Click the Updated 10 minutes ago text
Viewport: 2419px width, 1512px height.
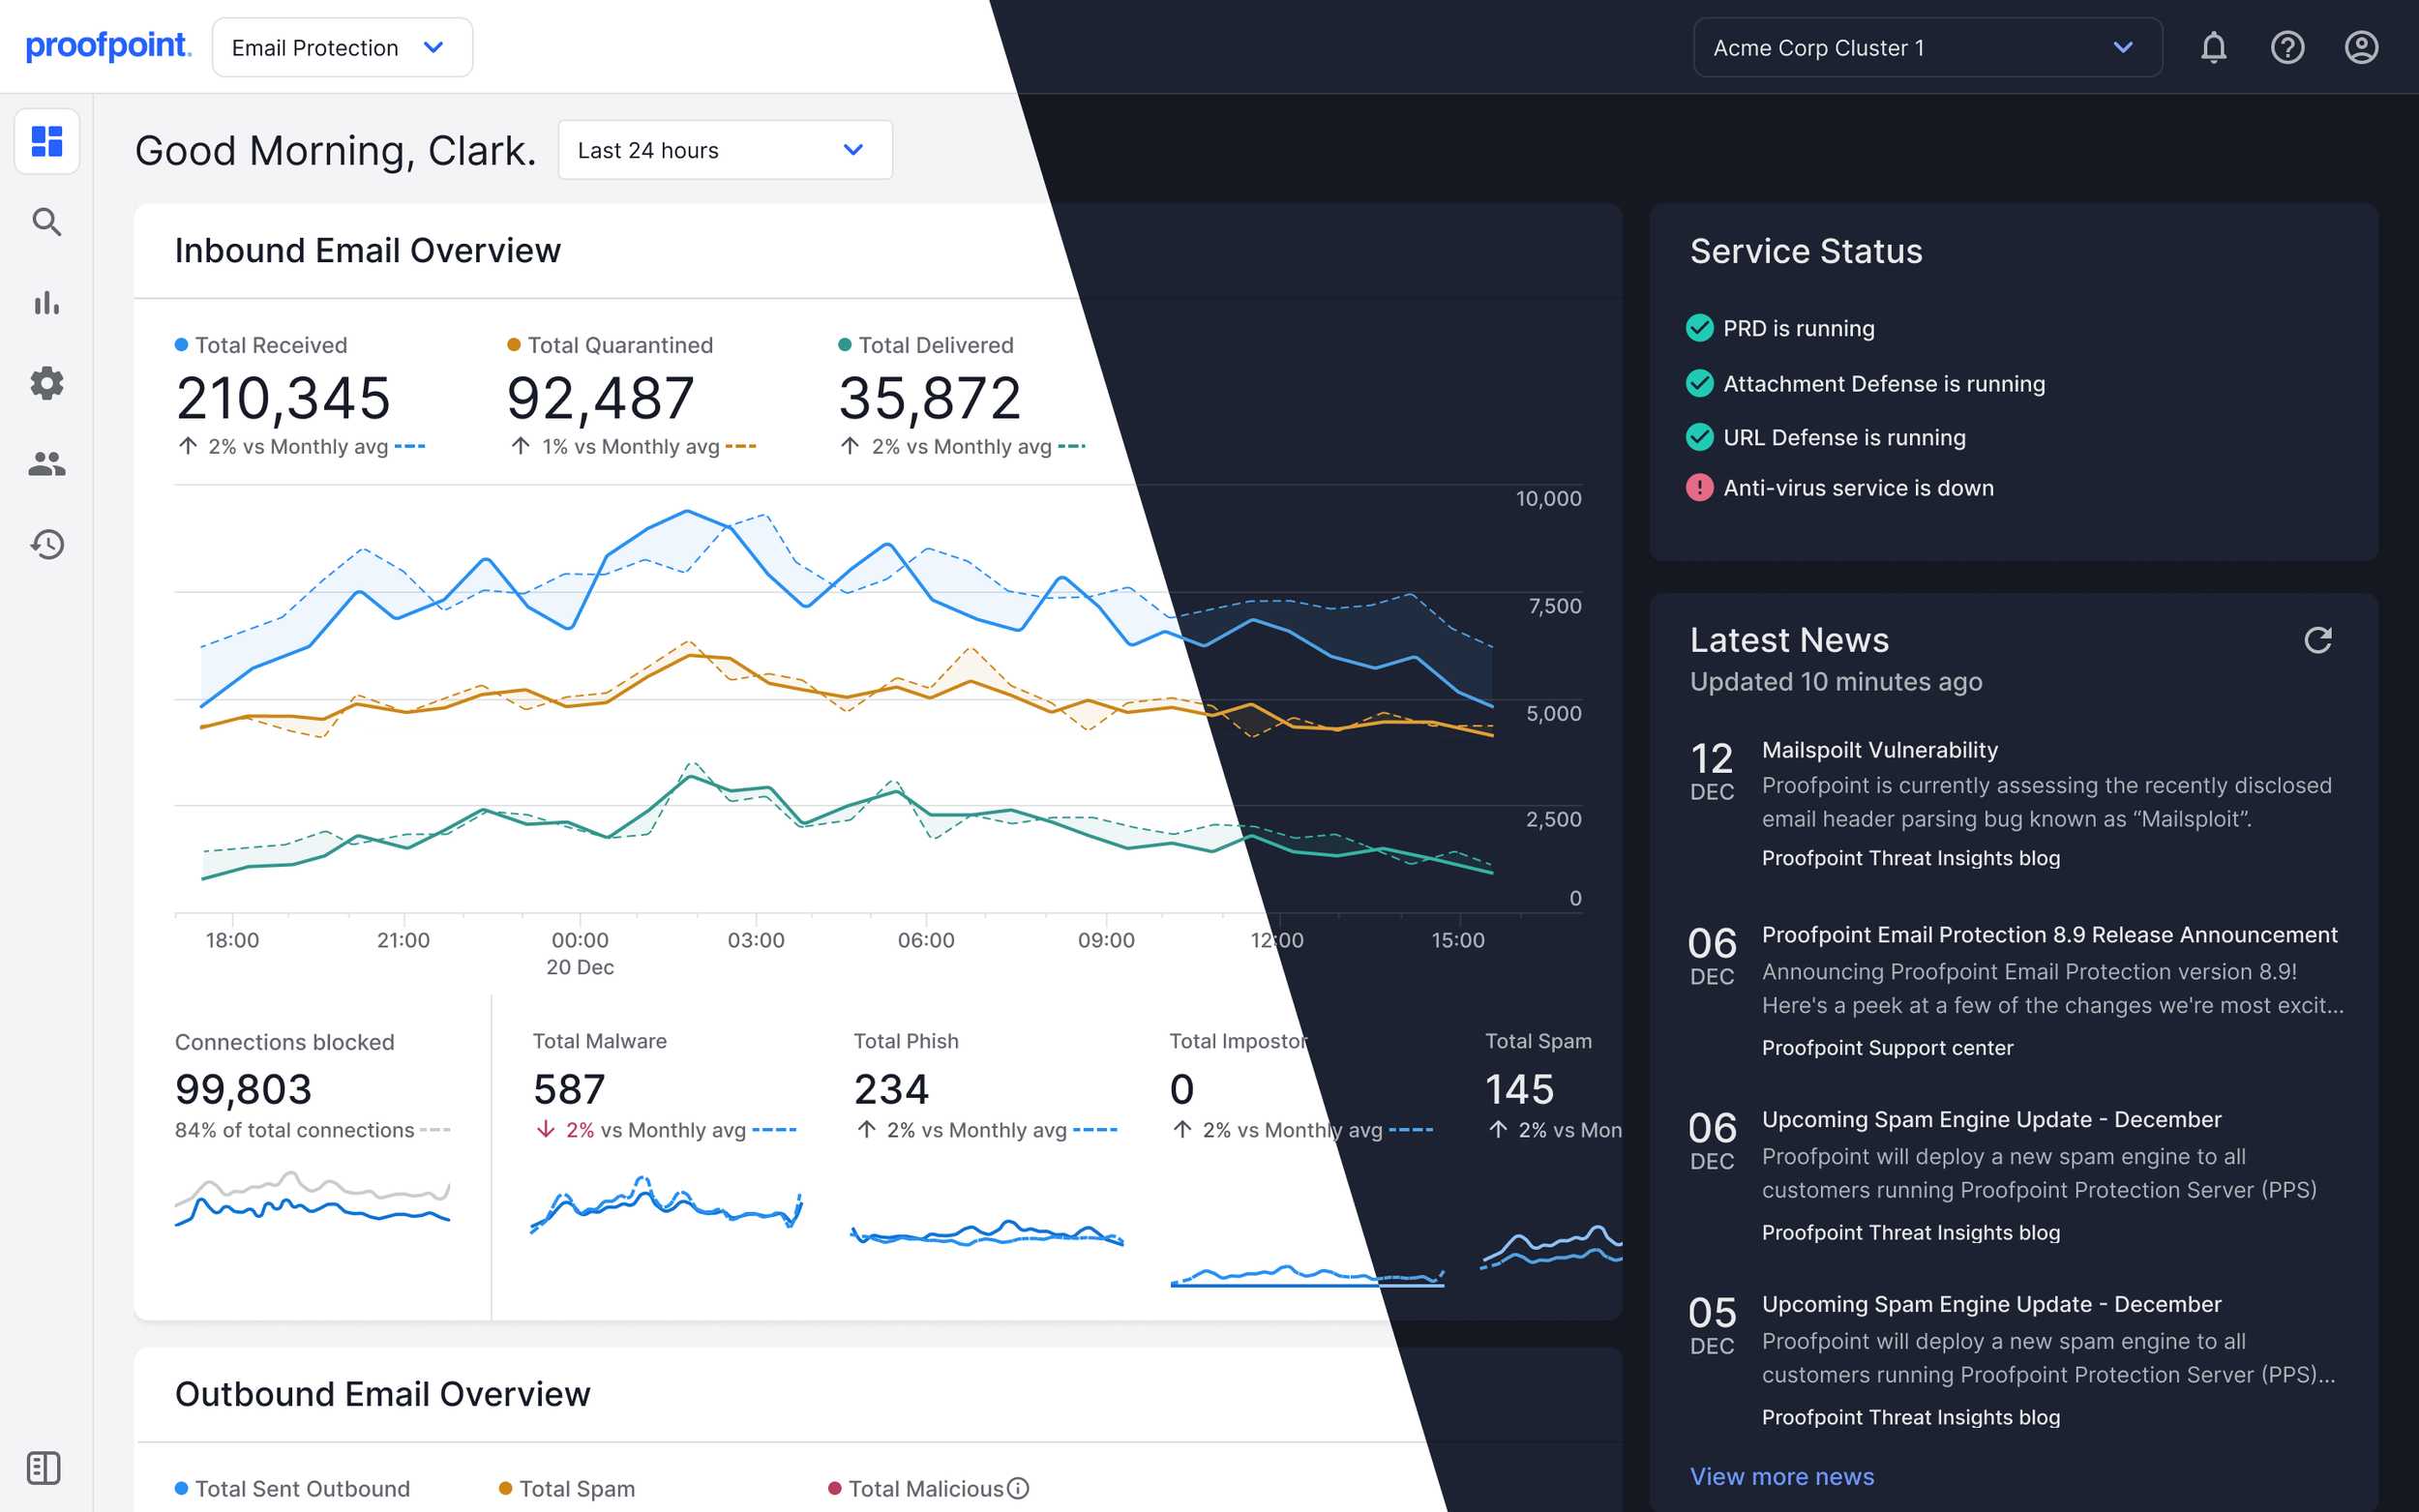point(1836,682)
